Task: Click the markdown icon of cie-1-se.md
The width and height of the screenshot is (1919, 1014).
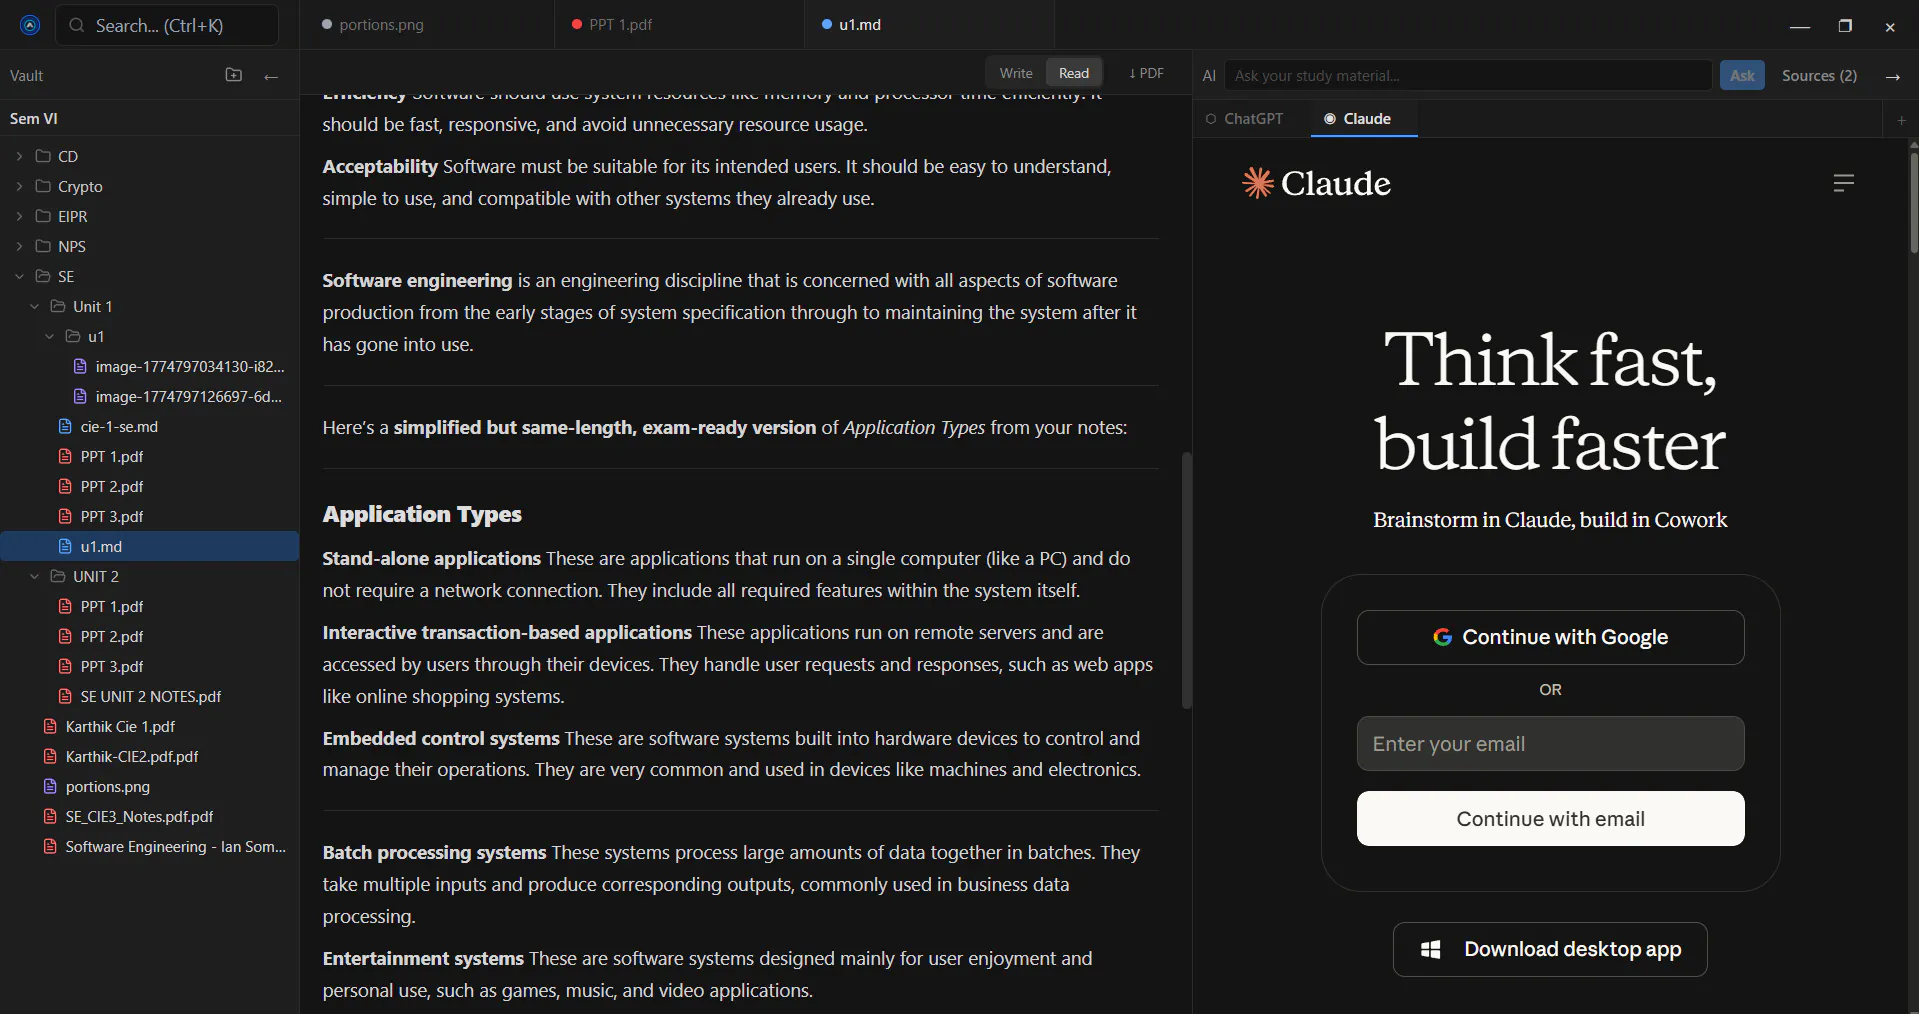Action: coord(65,426)
